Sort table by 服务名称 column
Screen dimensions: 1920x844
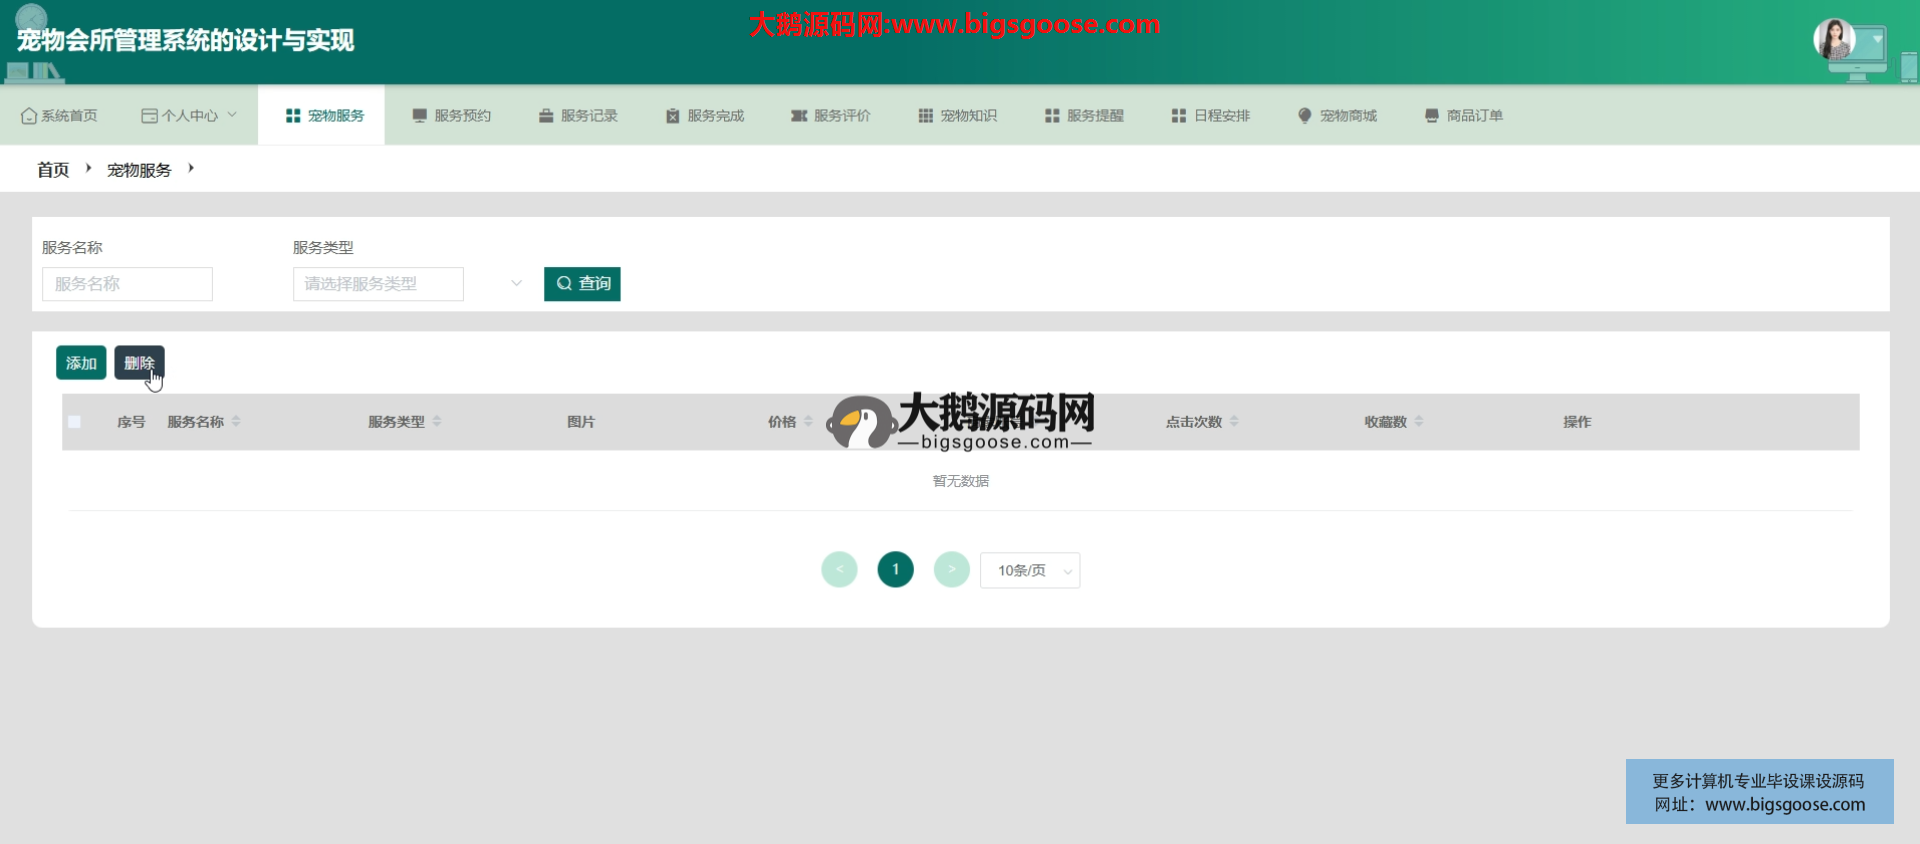point(236,422)
